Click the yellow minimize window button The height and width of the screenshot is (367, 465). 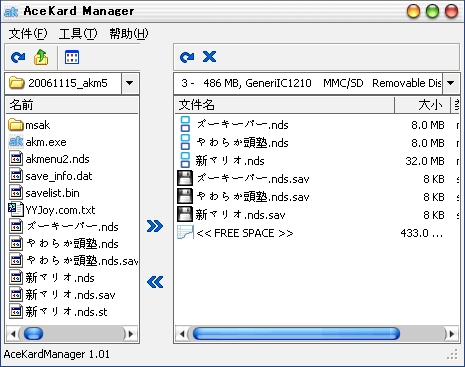pyautogui.click(x=413, y=11)
